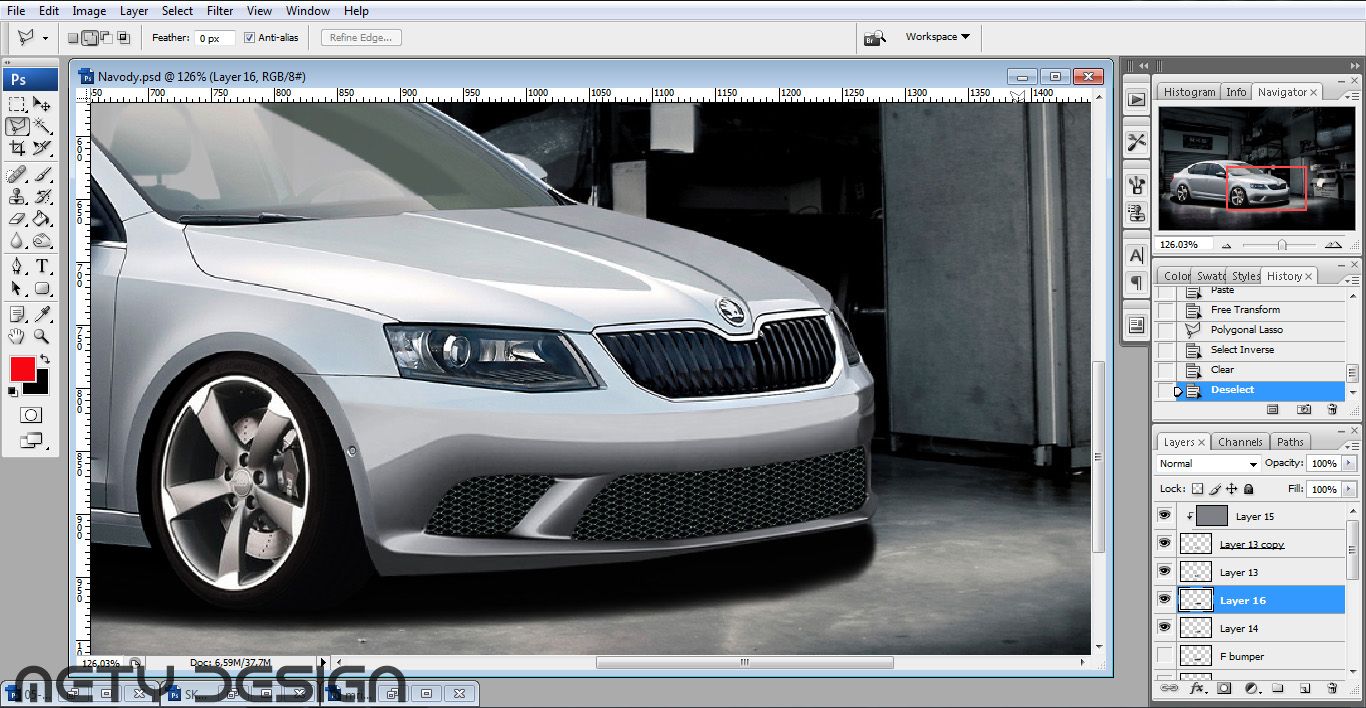1366x708 pixels.
Task: Show the F bumper layer
Action: click(1164, 656)
